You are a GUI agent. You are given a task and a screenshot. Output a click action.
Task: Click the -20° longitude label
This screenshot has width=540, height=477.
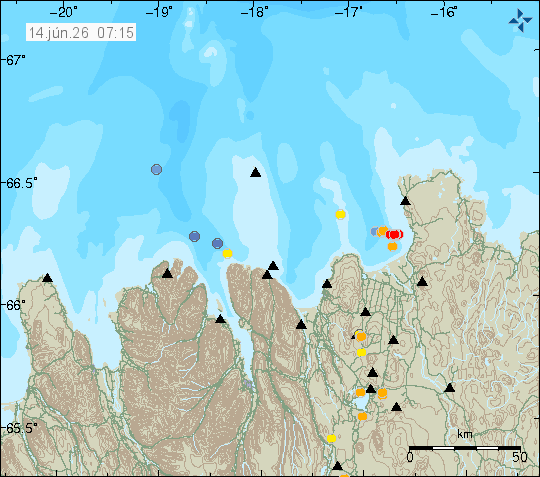(x=63, y=12)
